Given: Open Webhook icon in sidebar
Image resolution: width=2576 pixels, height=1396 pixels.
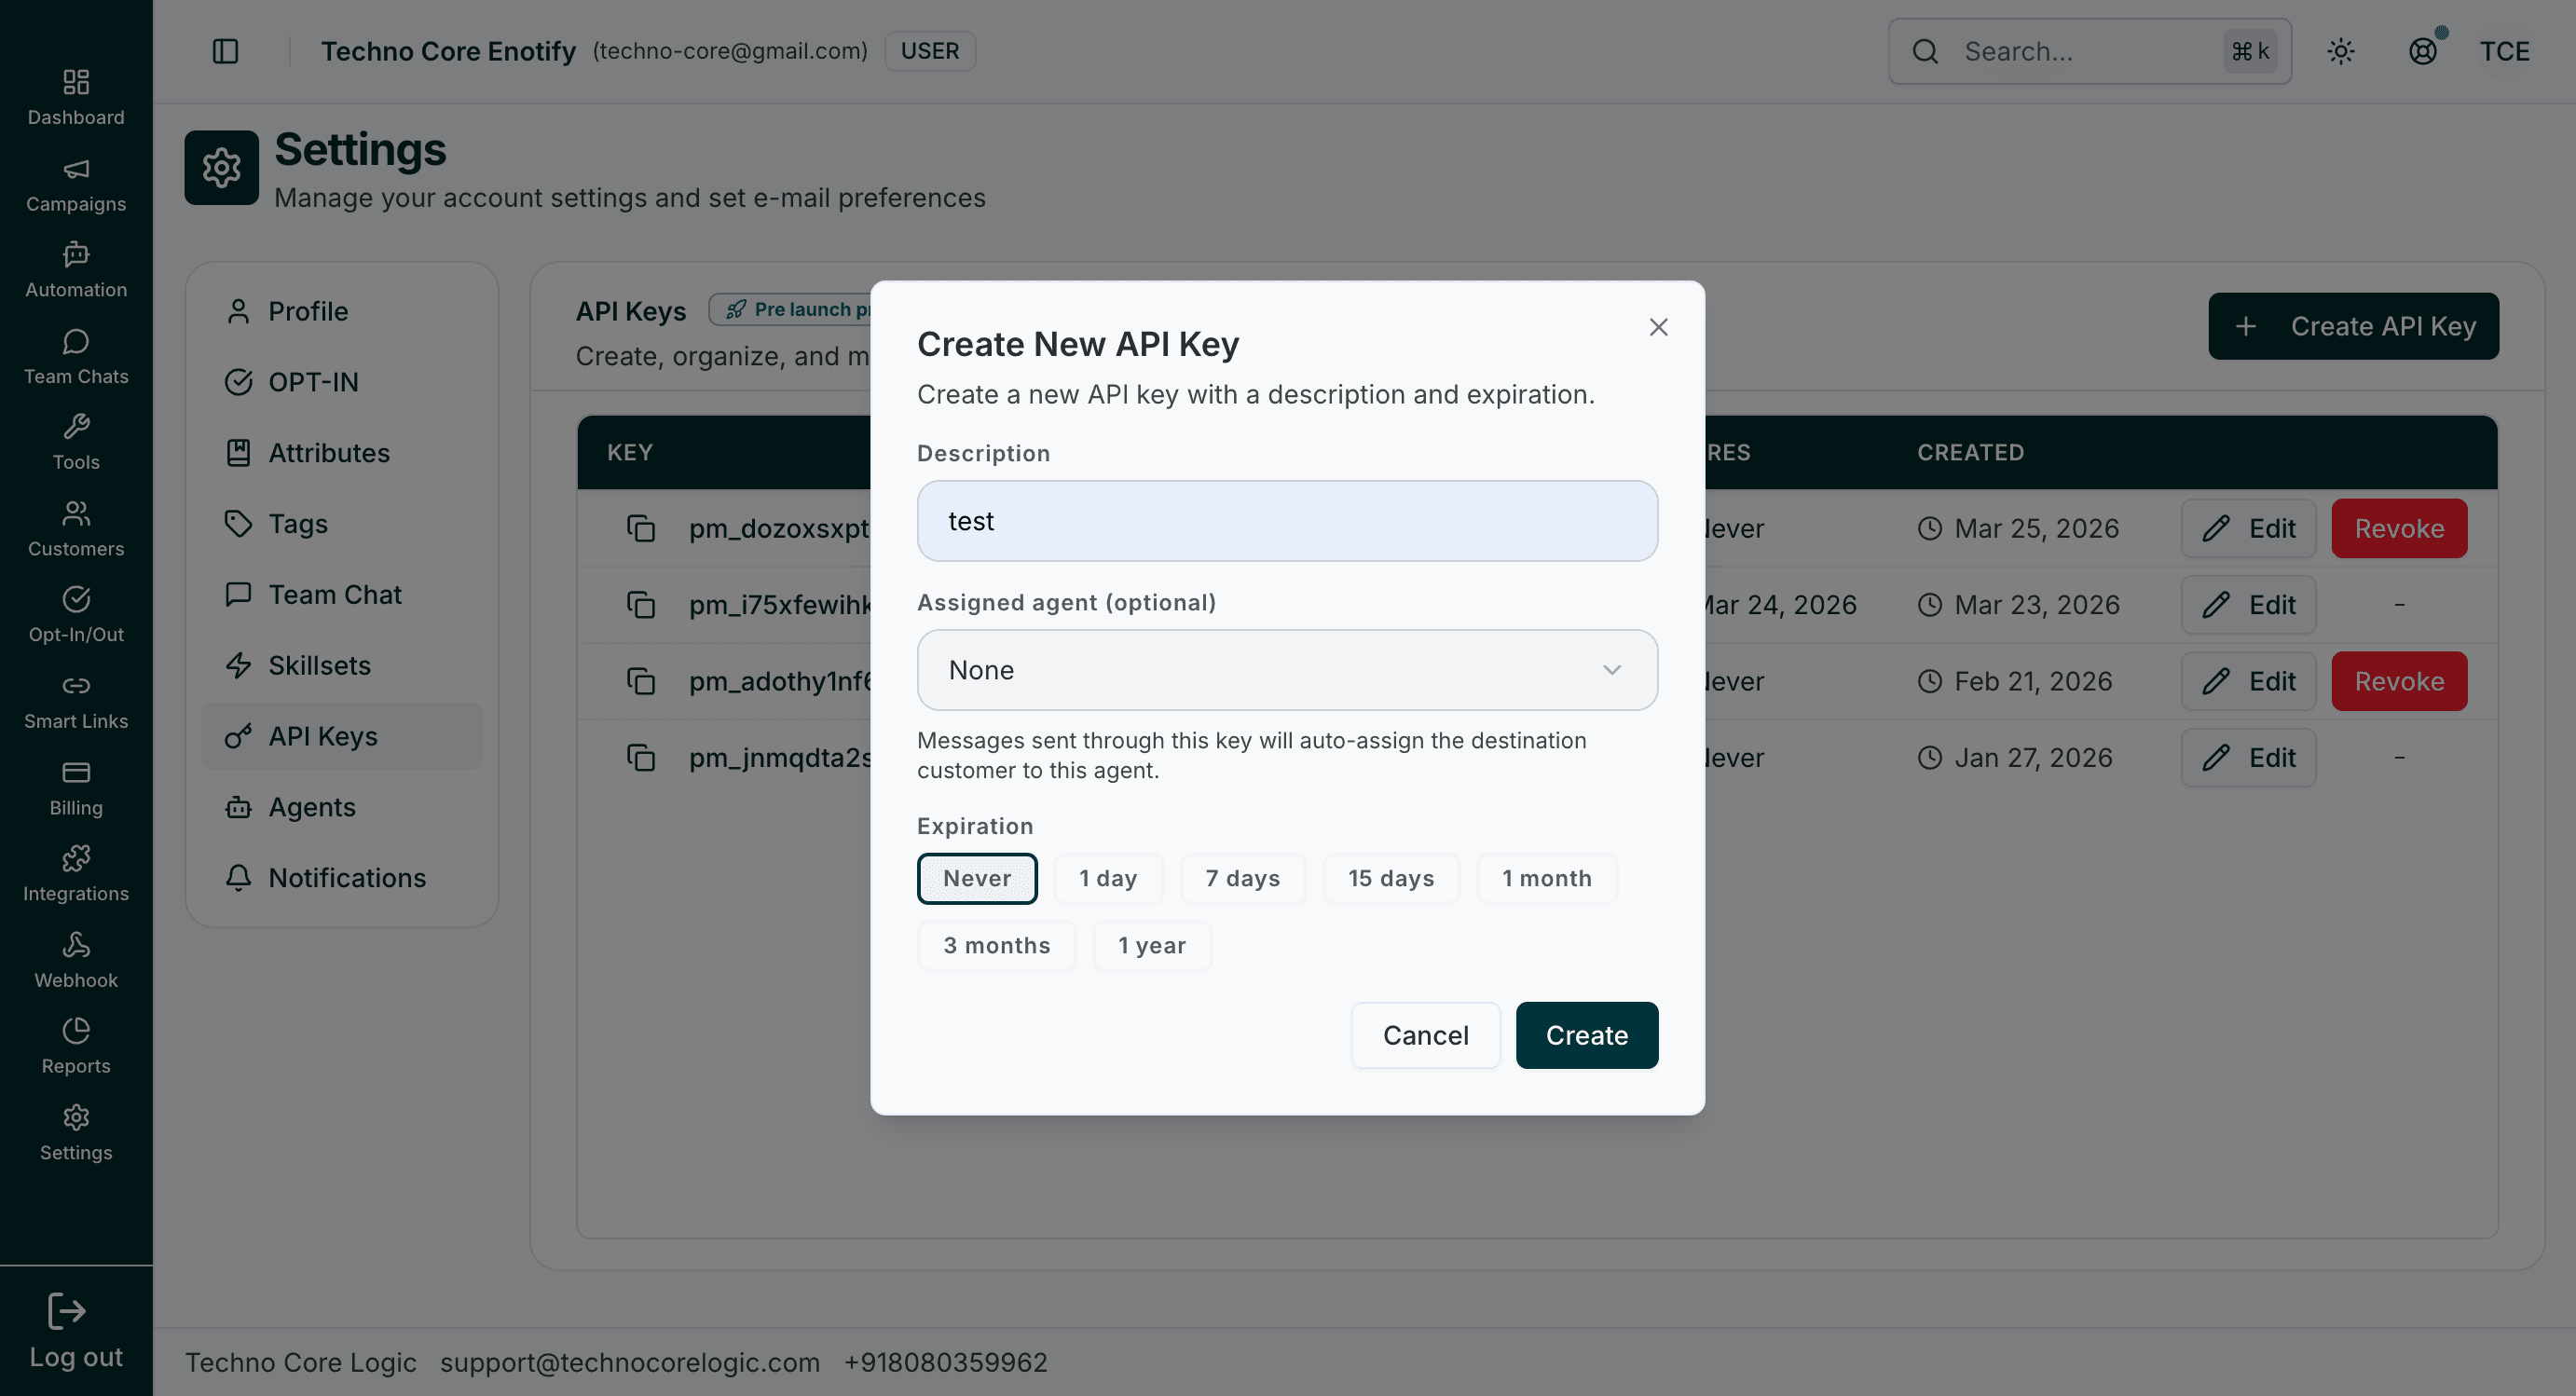Looking at the screenshot, I should tap(76, 945).
